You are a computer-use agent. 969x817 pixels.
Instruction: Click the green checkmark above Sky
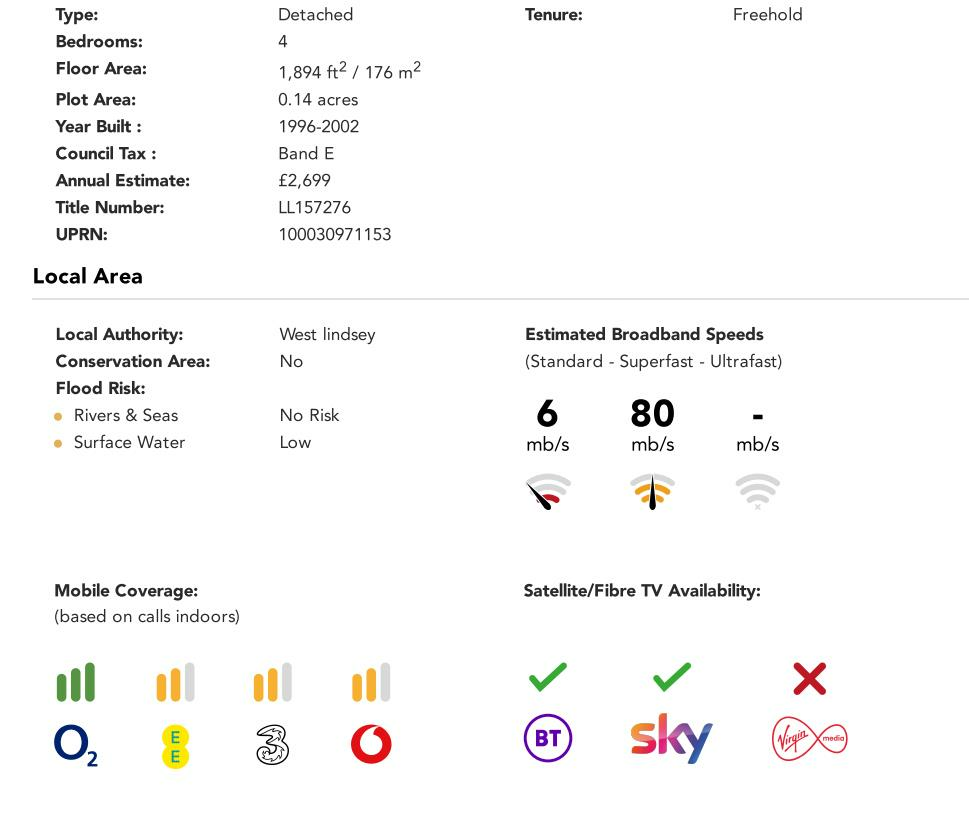tap(671, 677)
